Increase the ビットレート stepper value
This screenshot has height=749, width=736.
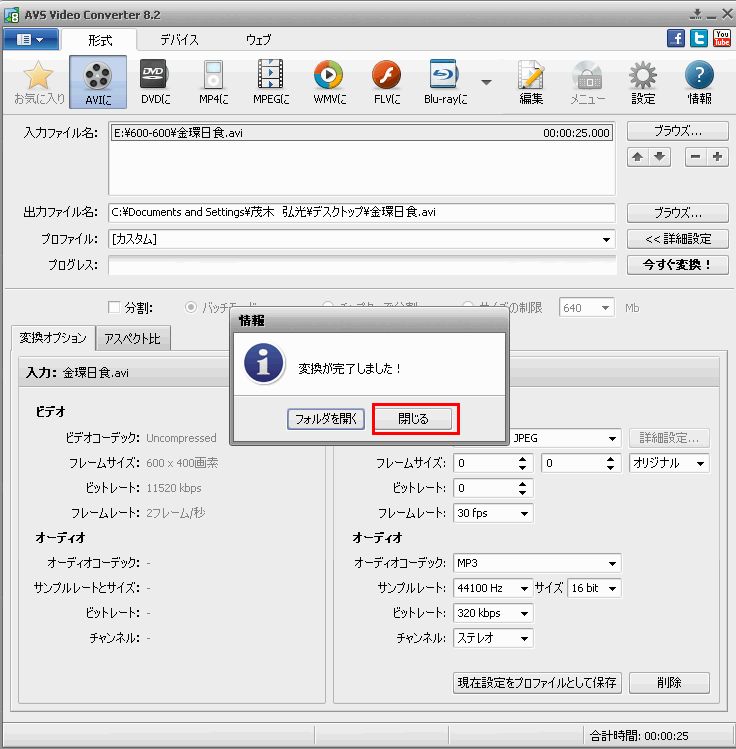pos(523,484)
